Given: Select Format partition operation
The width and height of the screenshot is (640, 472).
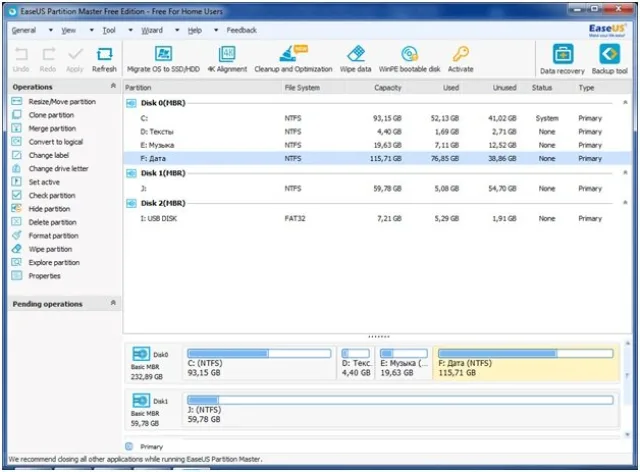Looking at the screenshot, I should point(53,236).
